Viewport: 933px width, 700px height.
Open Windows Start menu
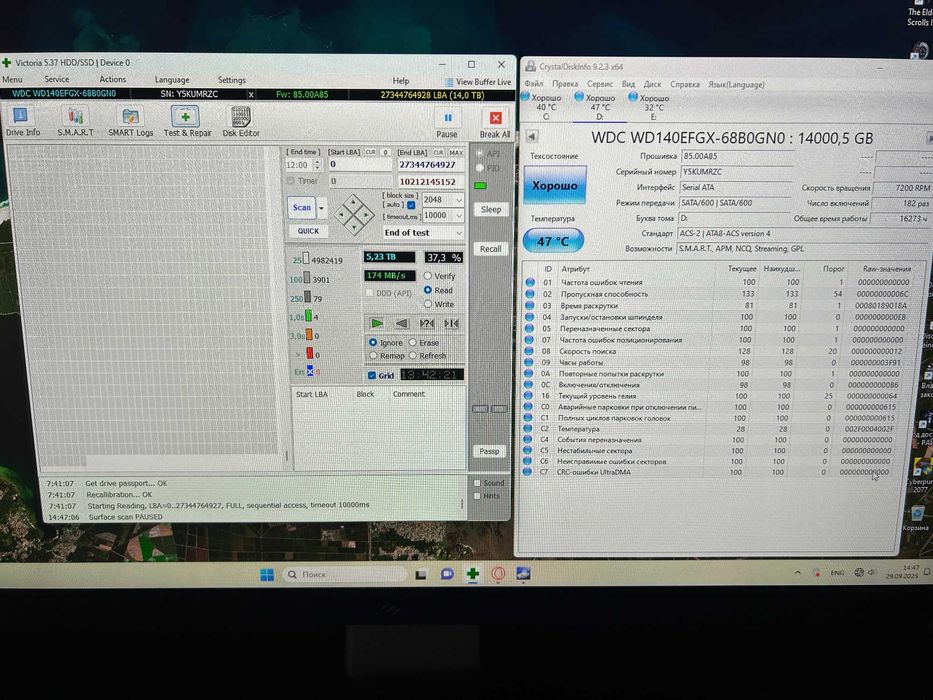(267, 574)
